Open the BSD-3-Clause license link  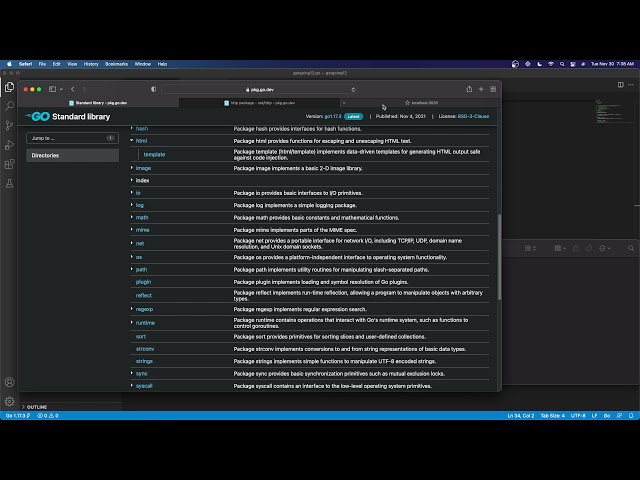473,116
